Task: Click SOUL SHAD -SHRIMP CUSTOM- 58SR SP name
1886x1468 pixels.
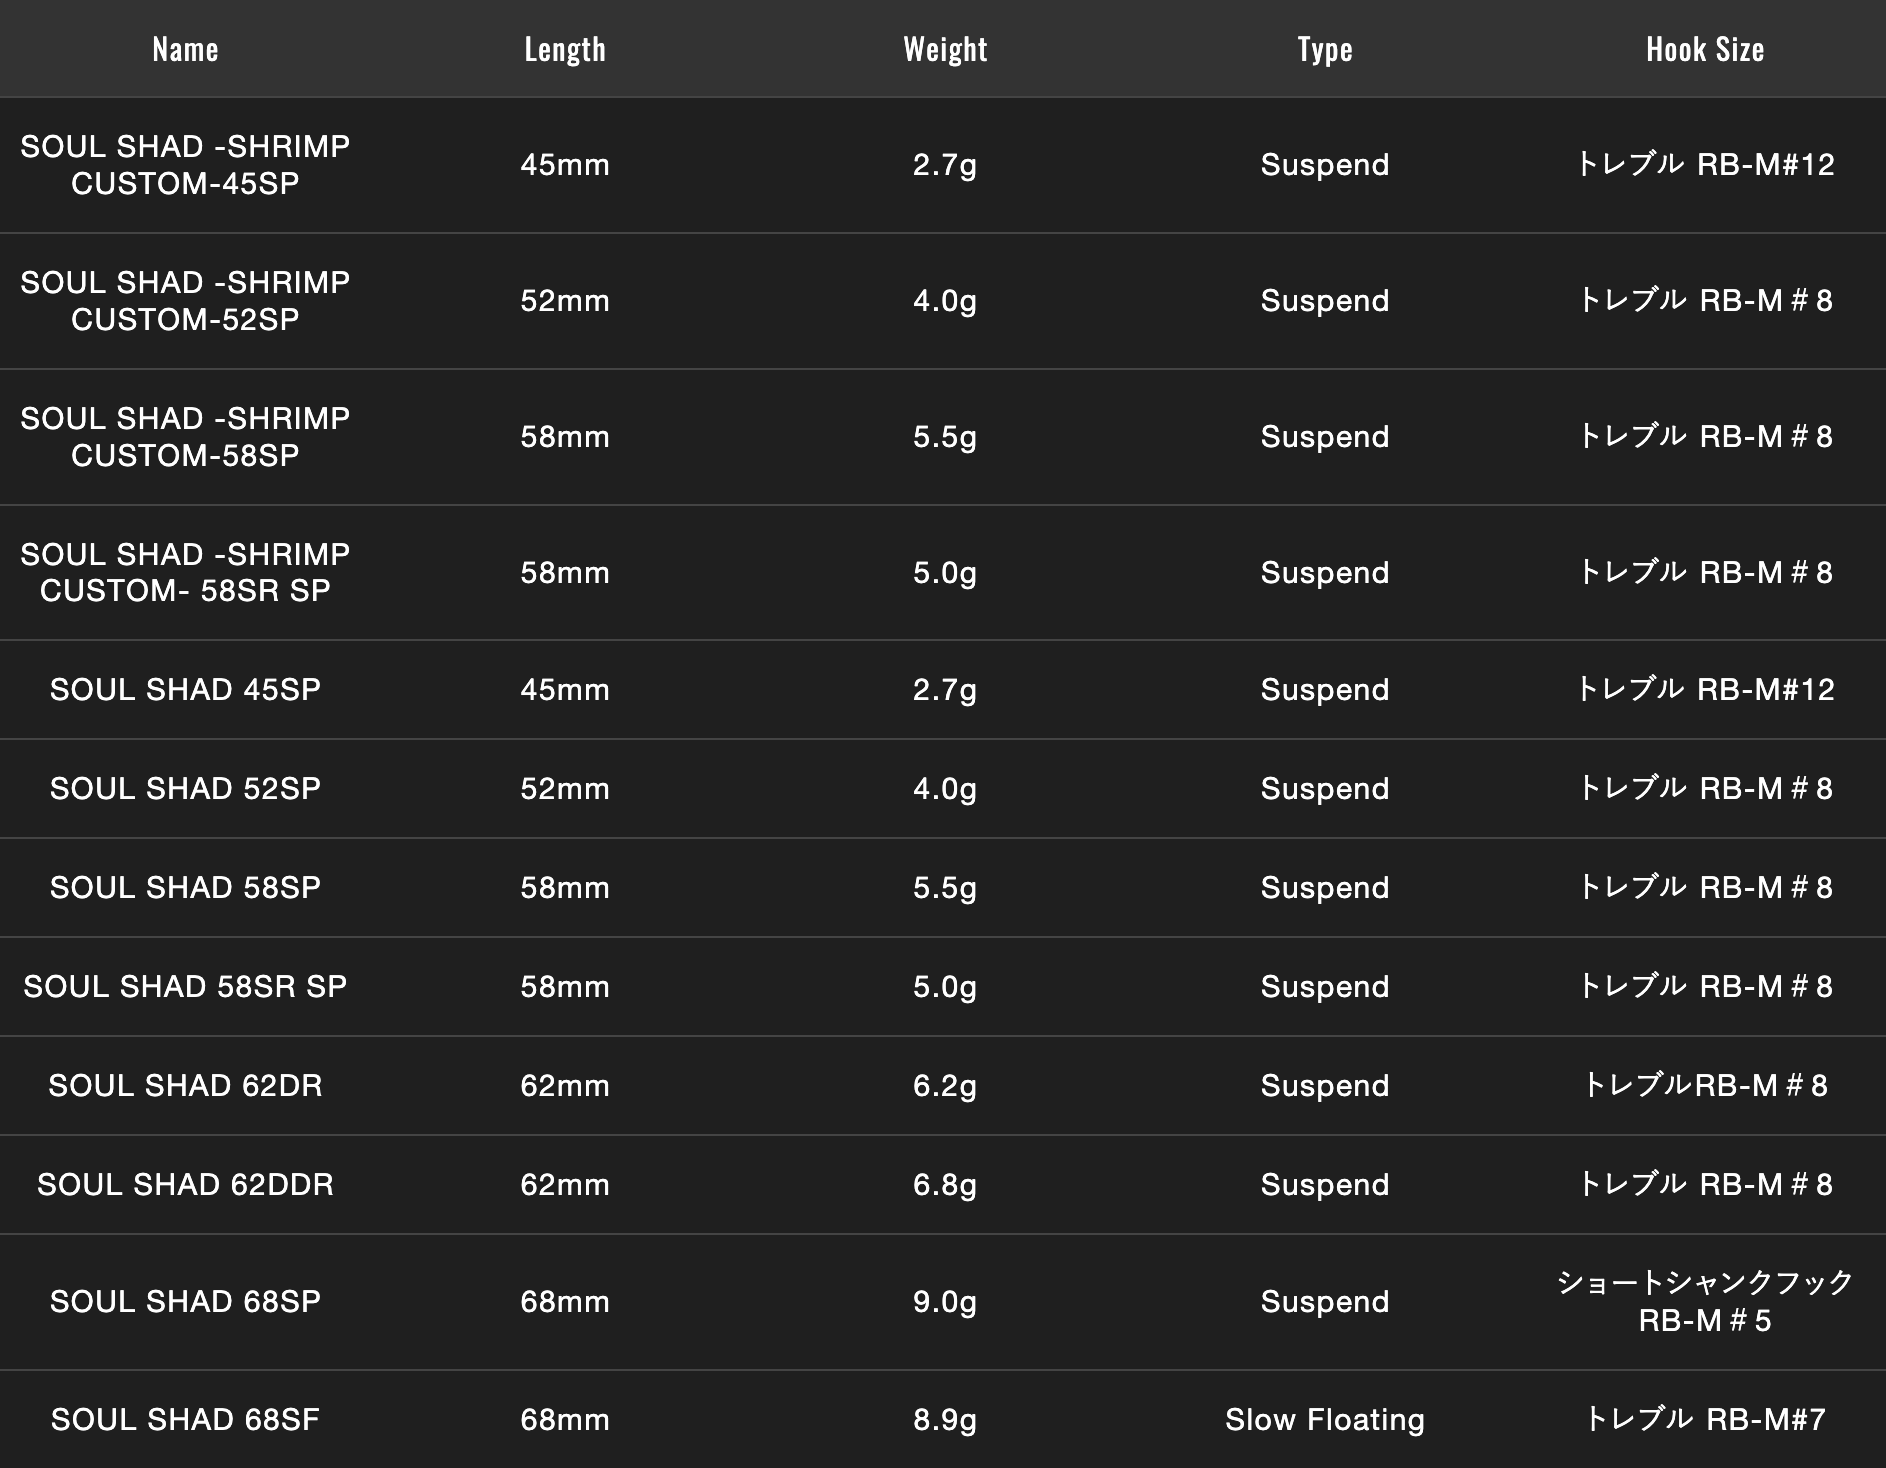Action: [x=185, y=572]
